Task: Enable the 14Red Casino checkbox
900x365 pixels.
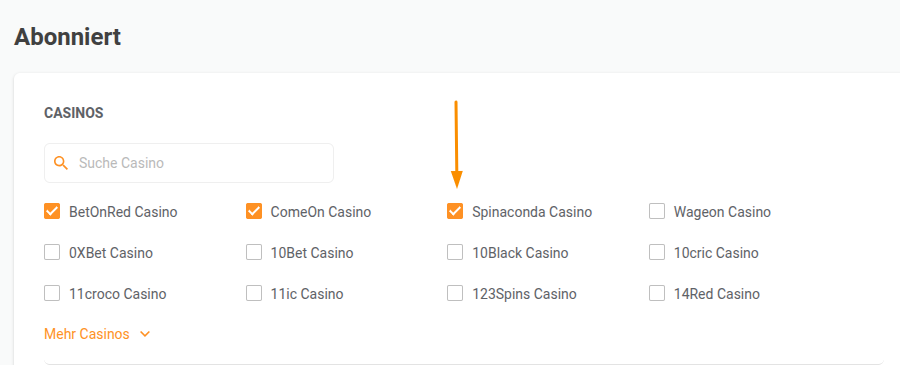Action: coord(657,294)
